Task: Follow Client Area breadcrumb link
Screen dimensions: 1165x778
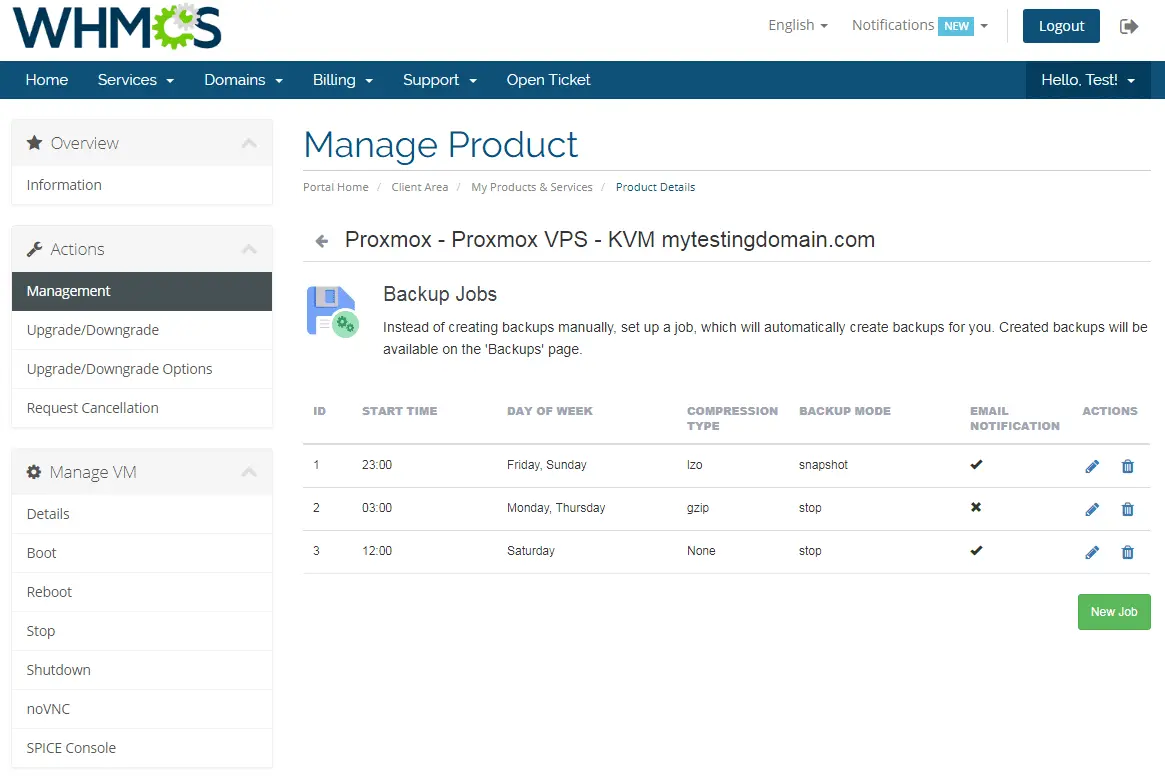Action: 420,187
